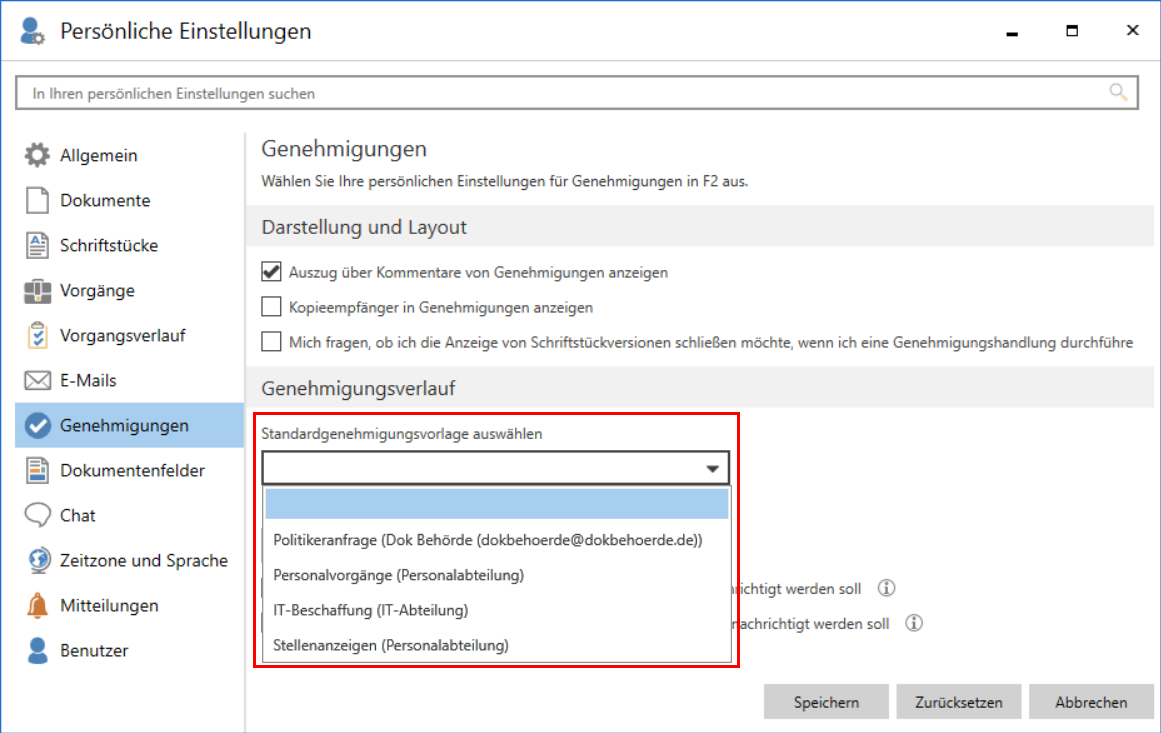Image resolution: width=1161 pixels, height=733 pixels.
Task: Click the Vorgänge briefcase icon
Action: [x=37, y=291]
